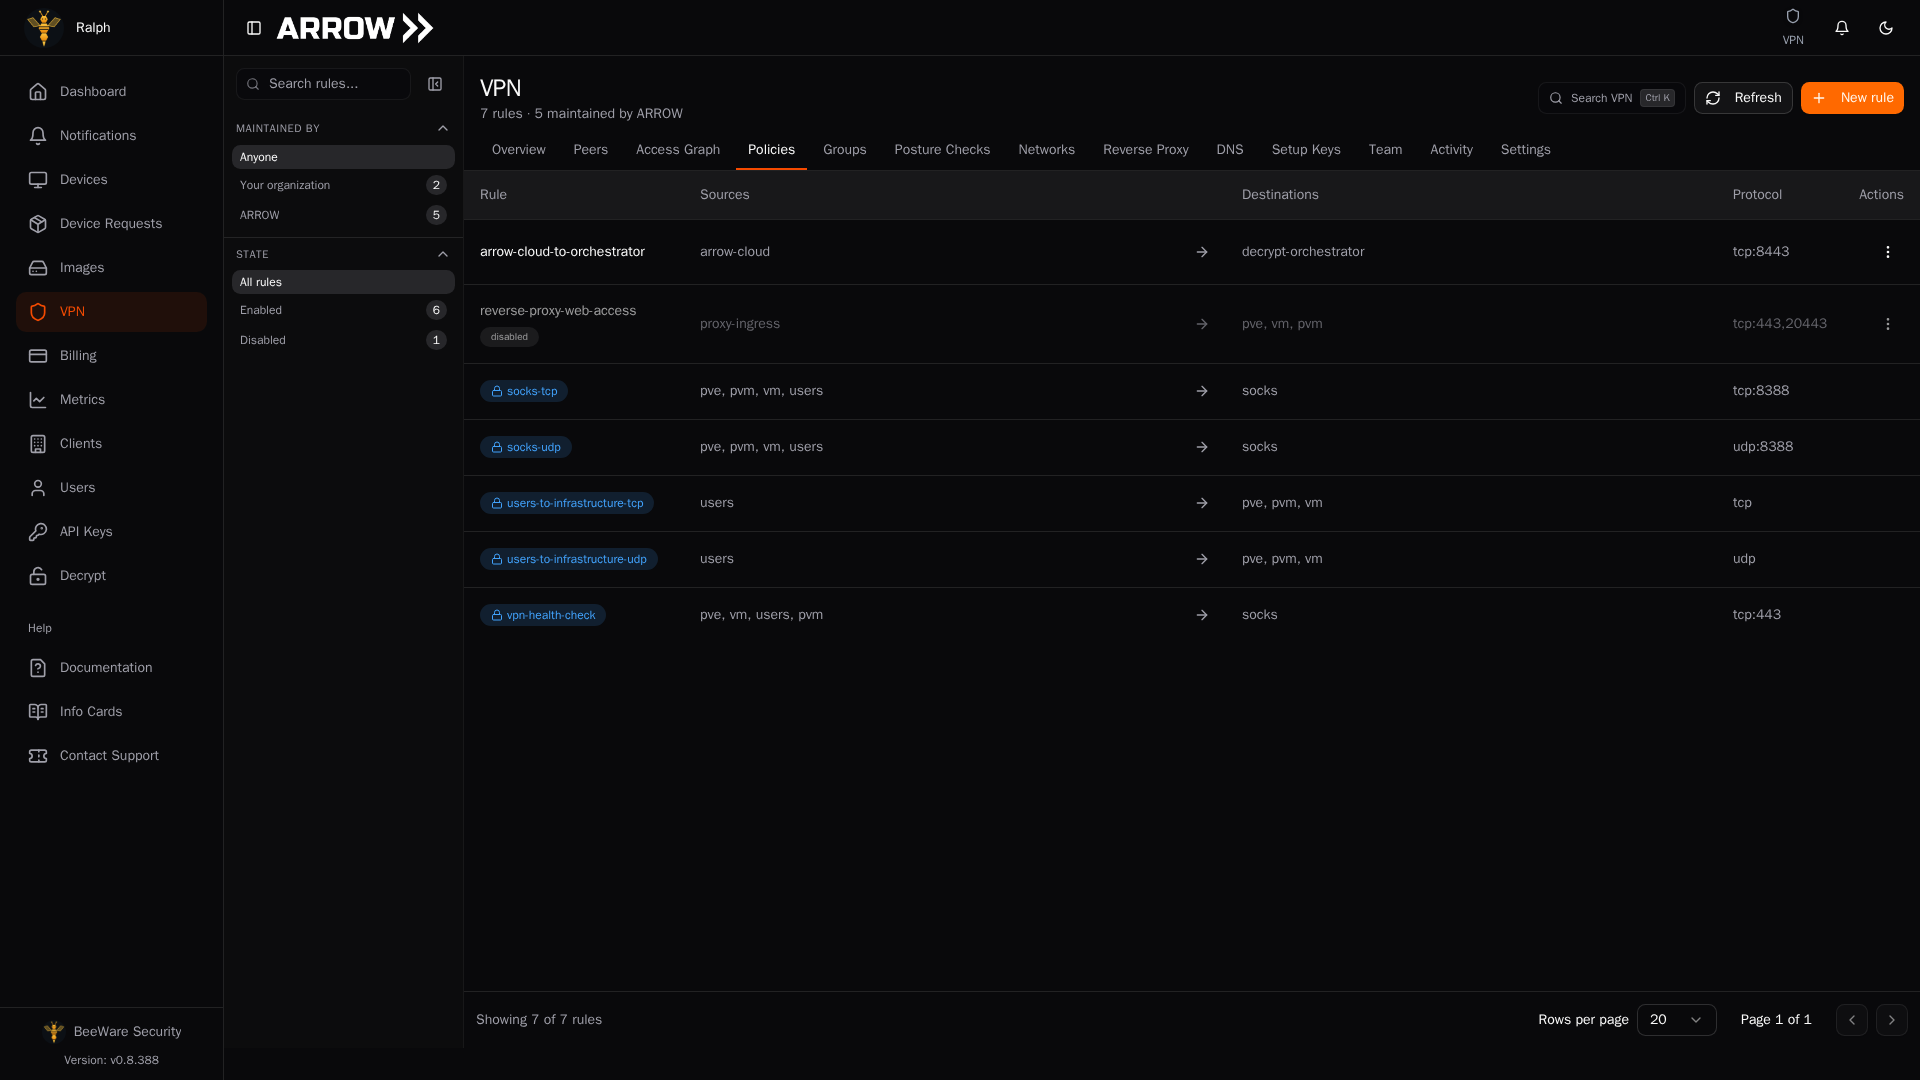This screenshot has height=1080, width=1920.
Task: Open Documentation help link
Action: click(x=111, y=668)
